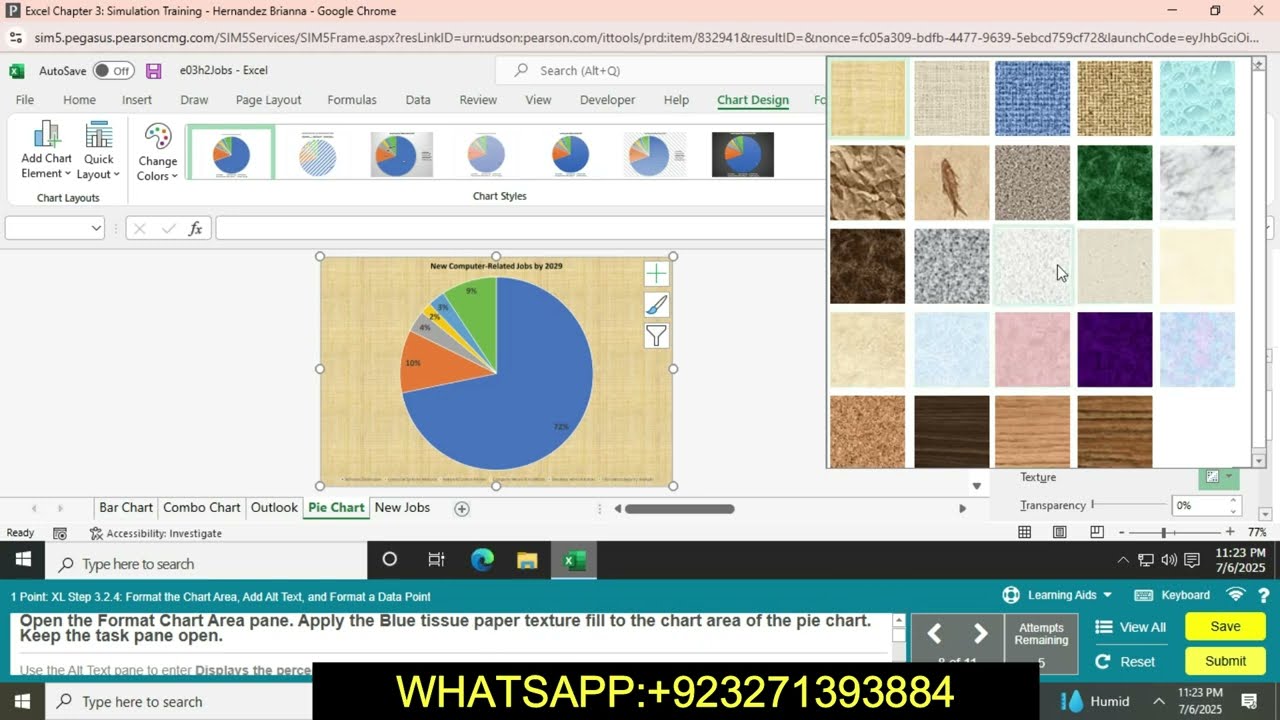Click the yellow Submit button
Image resolution: width=1280 pixels, height=720 pixels.
click(x=1225, y=661)
